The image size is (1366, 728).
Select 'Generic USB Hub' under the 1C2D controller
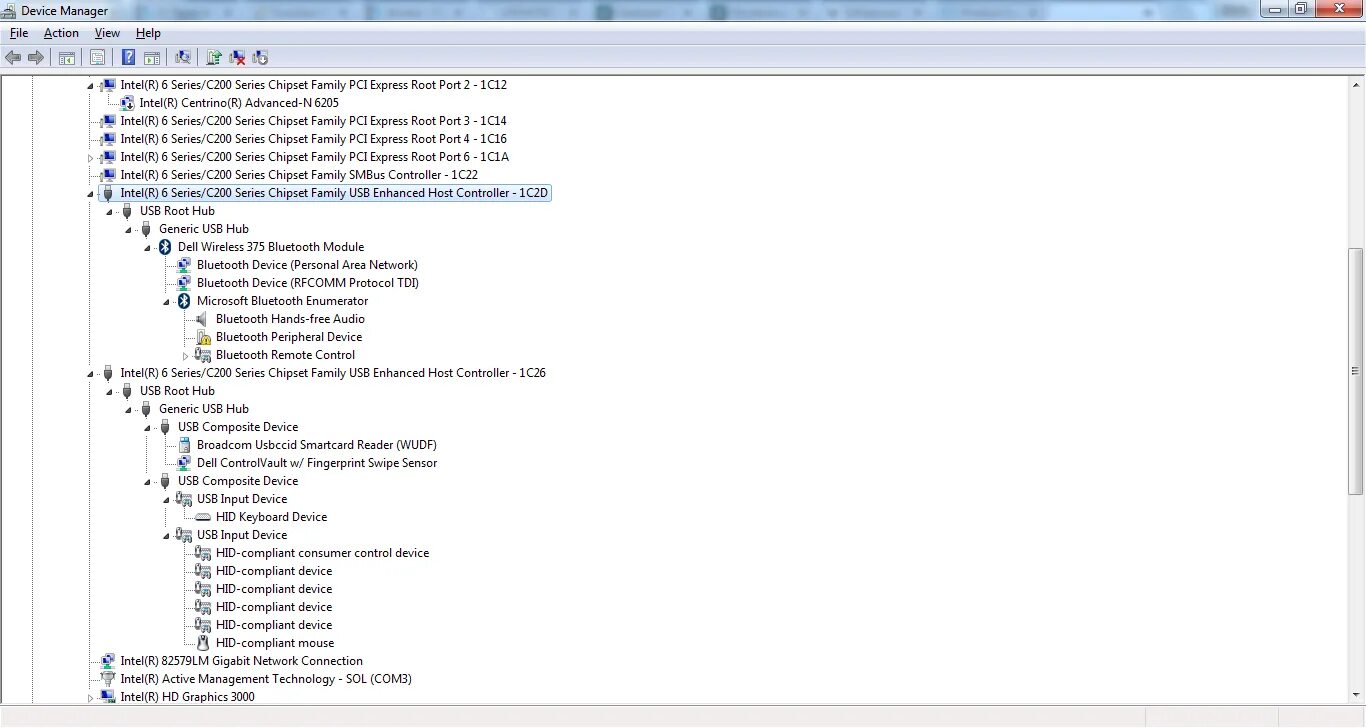204,229
